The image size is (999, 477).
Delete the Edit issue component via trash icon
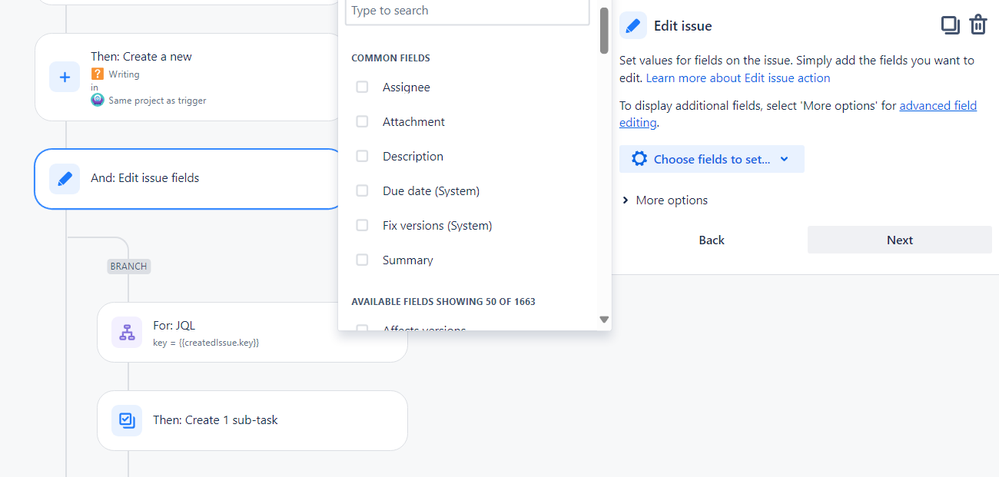pyautogui.click(x=978, y=25)
